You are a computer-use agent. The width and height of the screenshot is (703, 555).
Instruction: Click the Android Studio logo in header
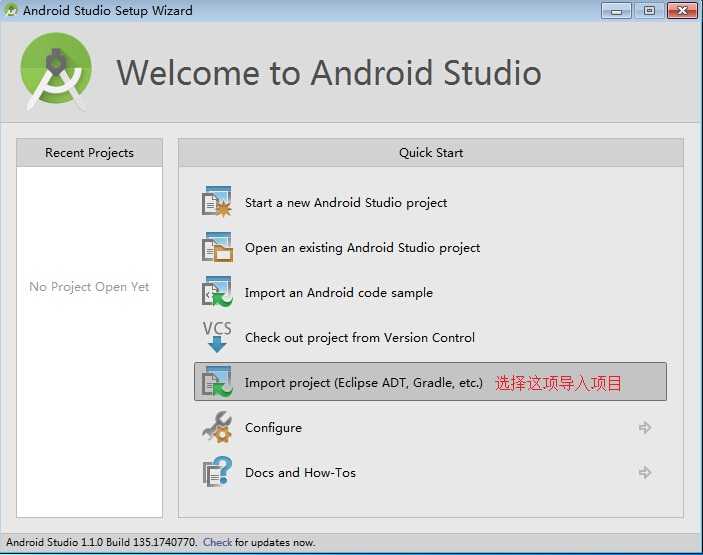(x=56, y=72)
